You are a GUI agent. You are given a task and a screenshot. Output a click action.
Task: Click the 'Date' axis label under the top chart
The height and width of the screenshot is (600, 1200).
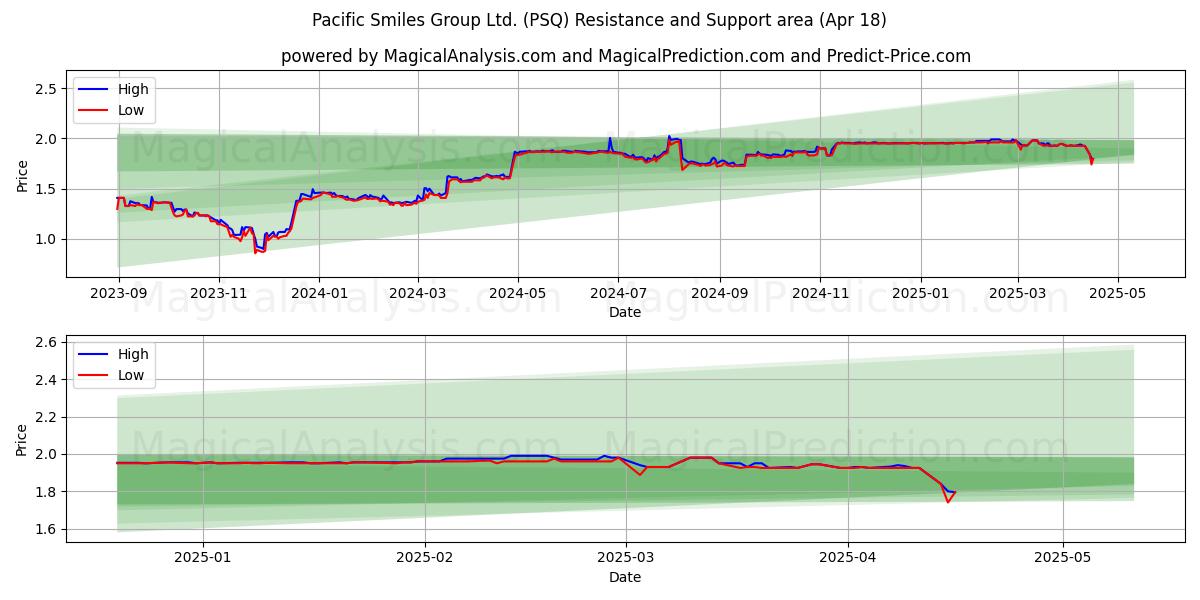click(x=625, y=313)
